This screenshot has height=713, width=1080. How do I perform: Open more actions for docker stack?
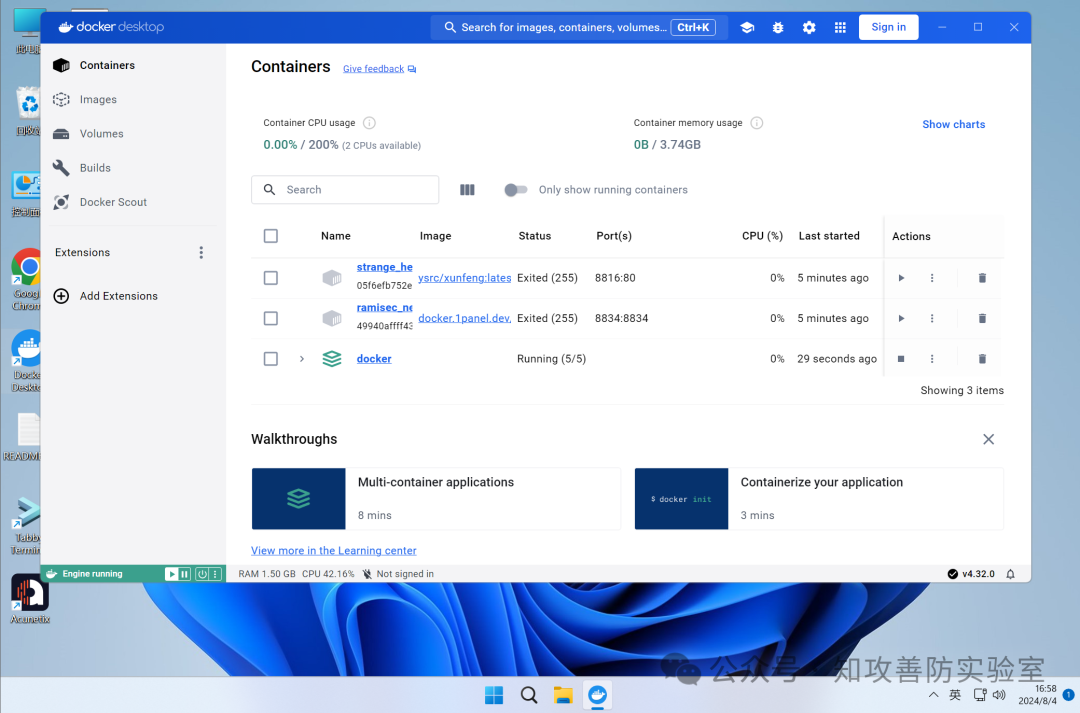pyautogui.click(x=932, y=359)
